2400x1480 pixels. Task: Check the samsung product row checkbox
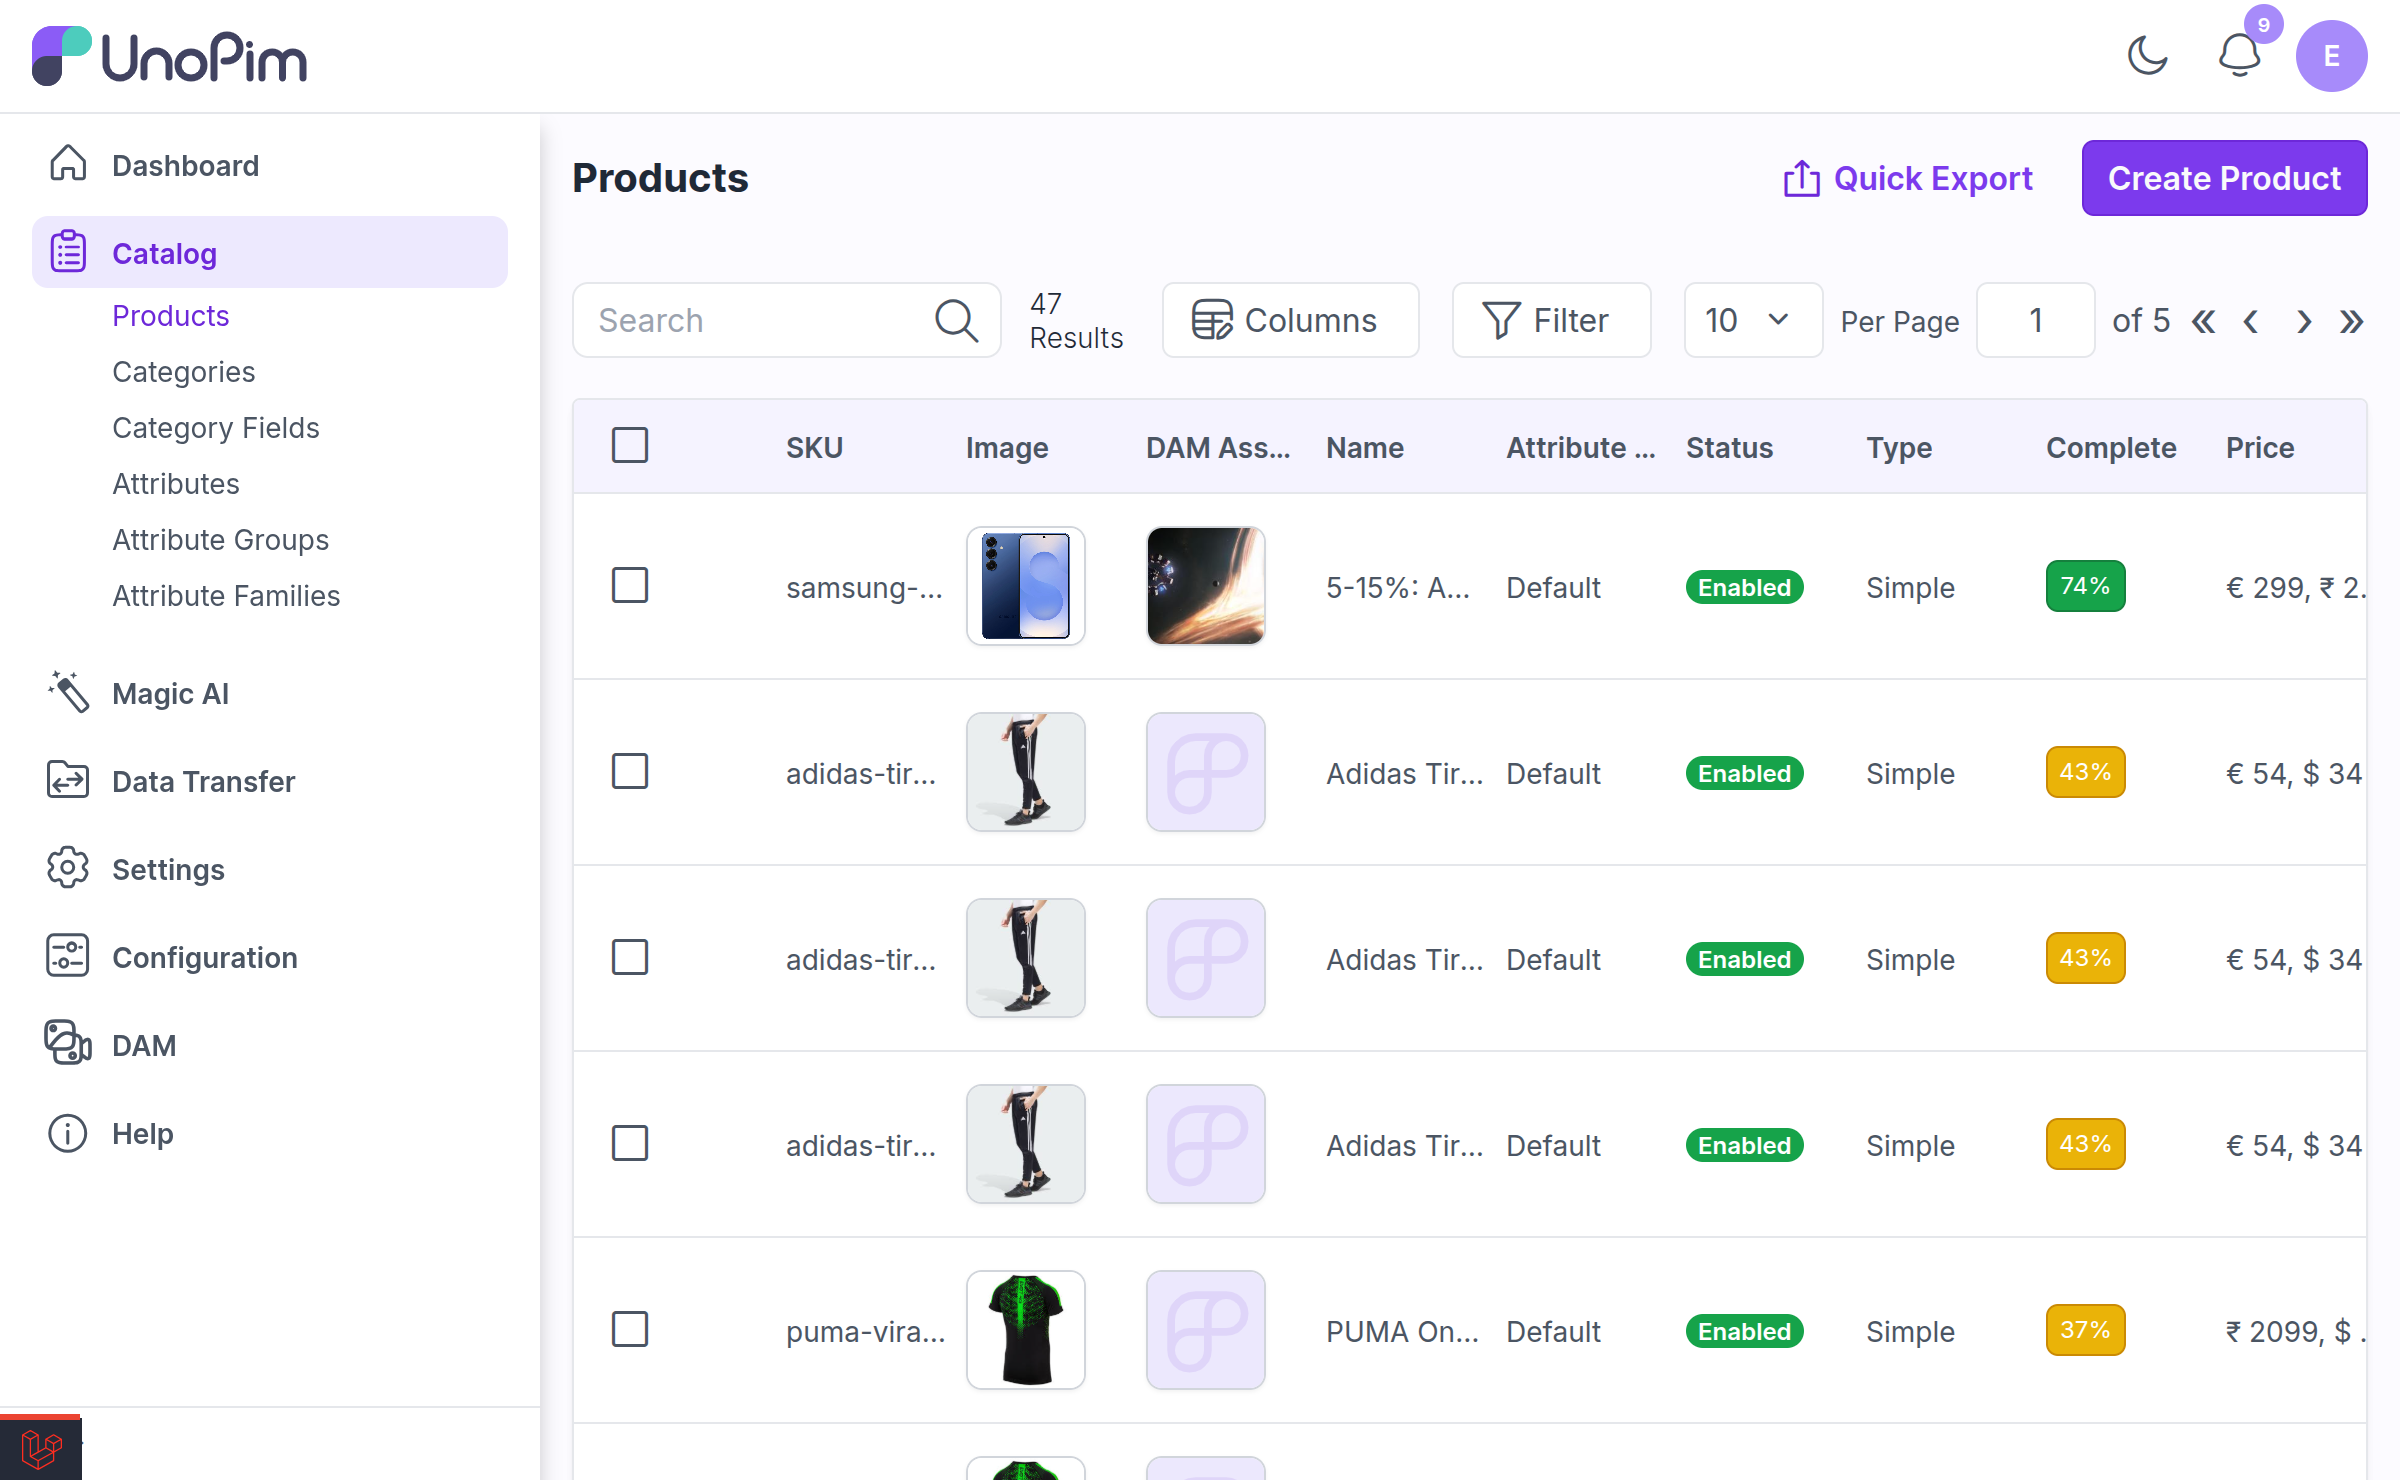[630, 586]
